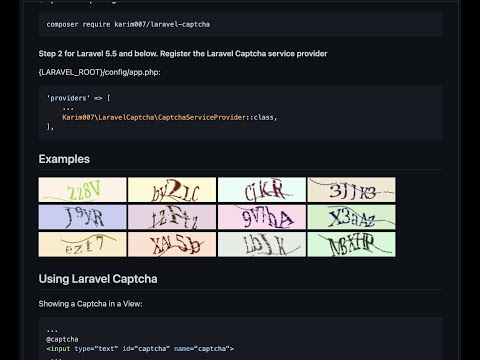Click the 'Step 2 for Laravel 5.5 and below' text

pos(98,54)
